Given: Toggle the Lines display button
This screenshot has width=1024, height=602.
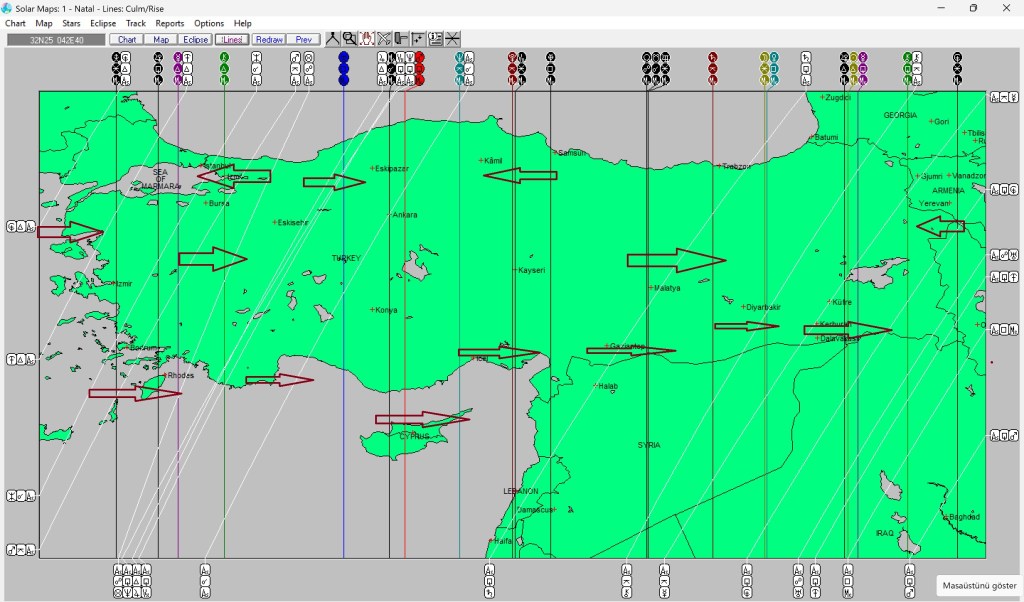Looking at the screenshot, I should 231,40.
